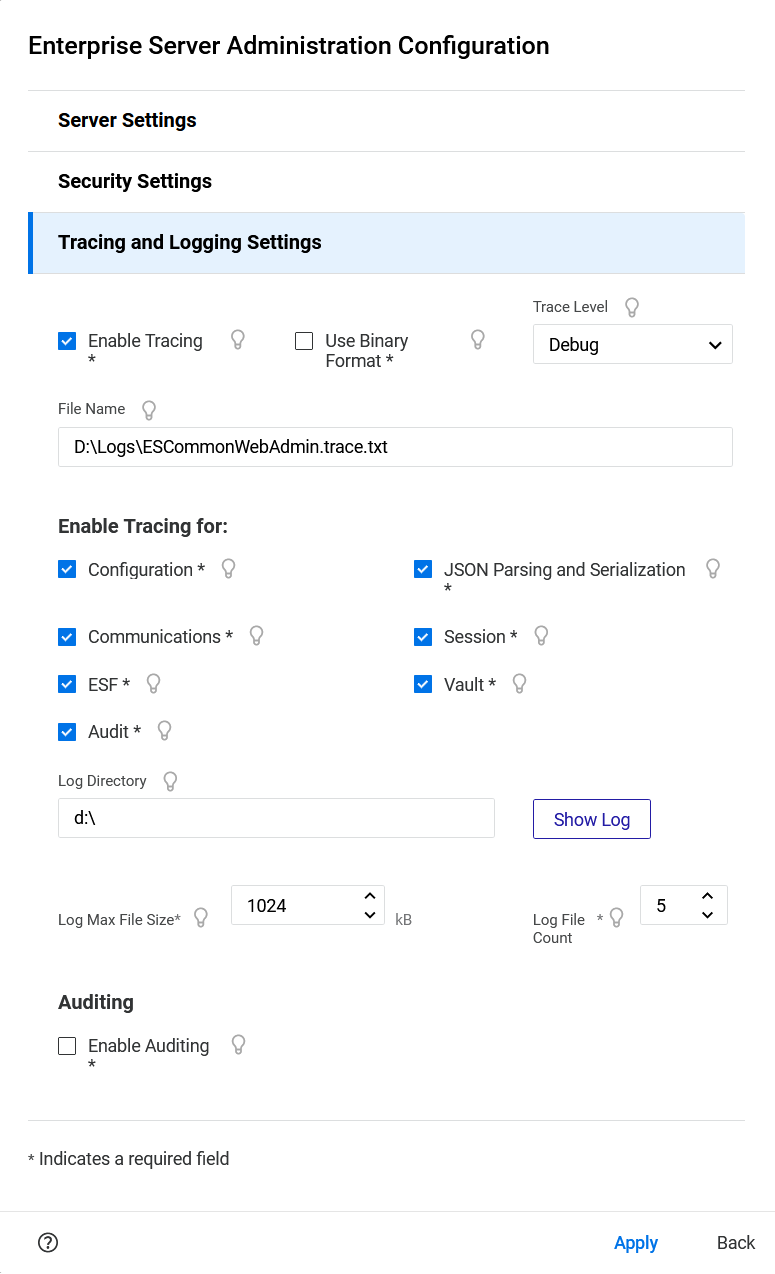Click inside the File Name text field
Viewport: 775px width, 1274px height.
point(395,447)
